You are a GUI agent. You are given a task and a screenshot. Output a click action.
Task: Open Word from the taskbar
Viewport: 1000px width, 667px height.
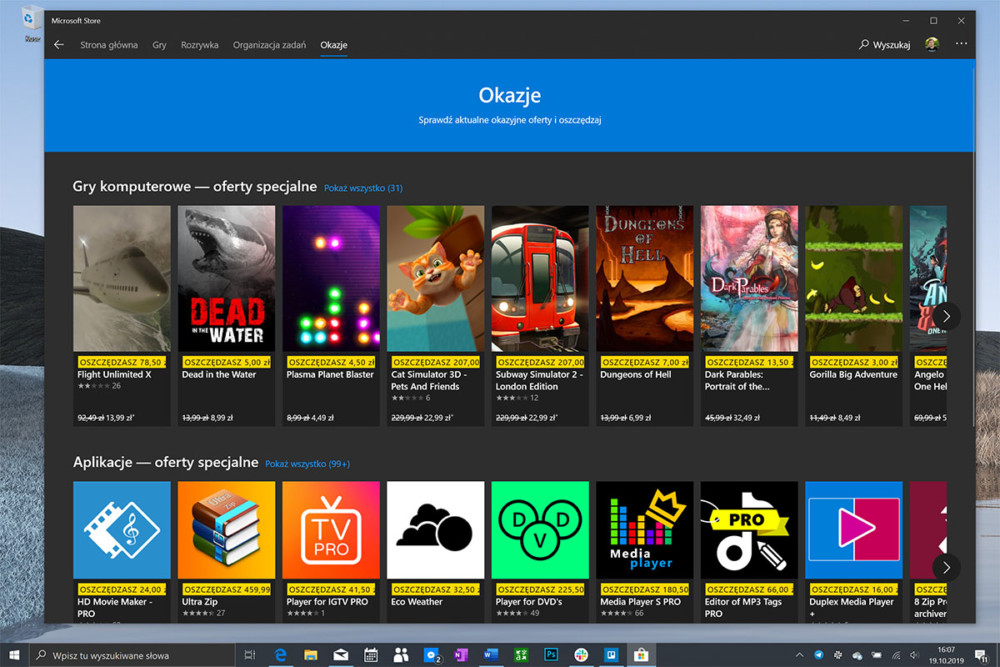[490, 655]
